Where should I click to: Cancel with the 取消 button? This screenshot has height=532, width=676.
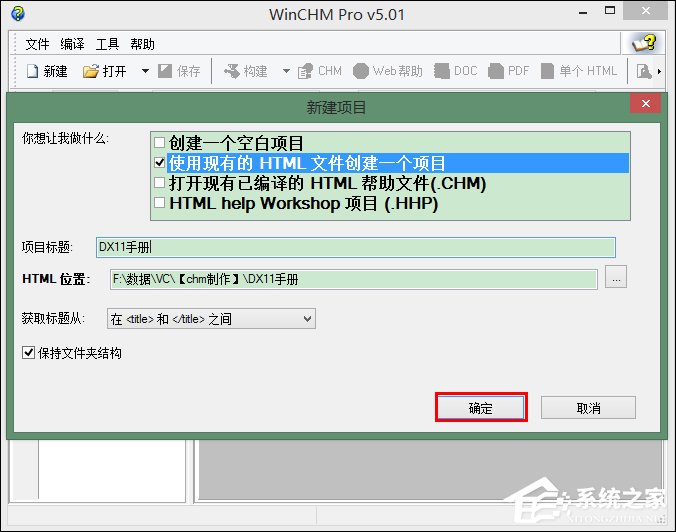pos(588,407)
